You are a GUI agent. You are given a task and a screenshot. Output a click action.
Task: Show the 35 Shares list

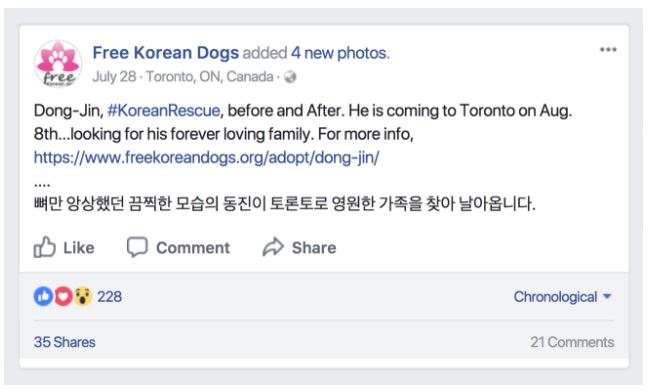[x=65, y=342]
